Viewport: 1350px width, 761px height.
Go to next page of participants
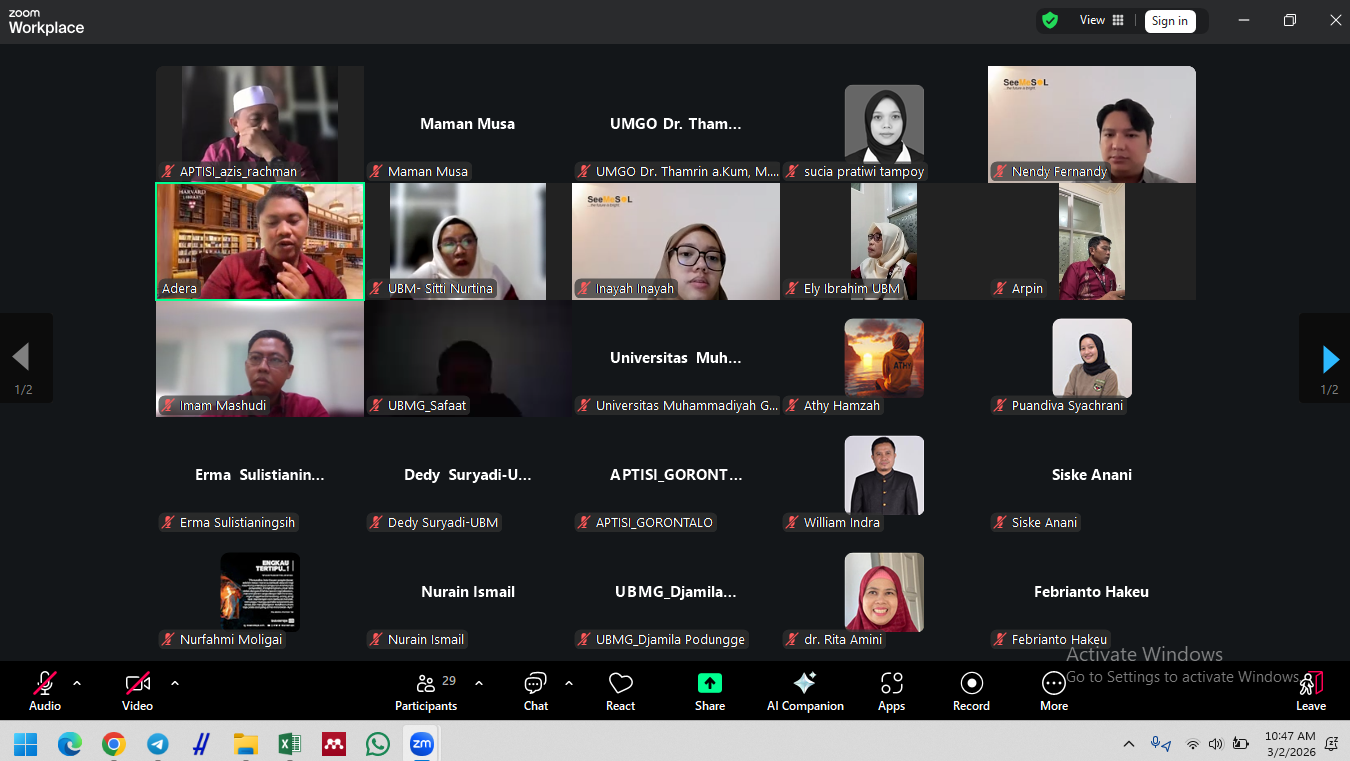tap(1329, 358)
